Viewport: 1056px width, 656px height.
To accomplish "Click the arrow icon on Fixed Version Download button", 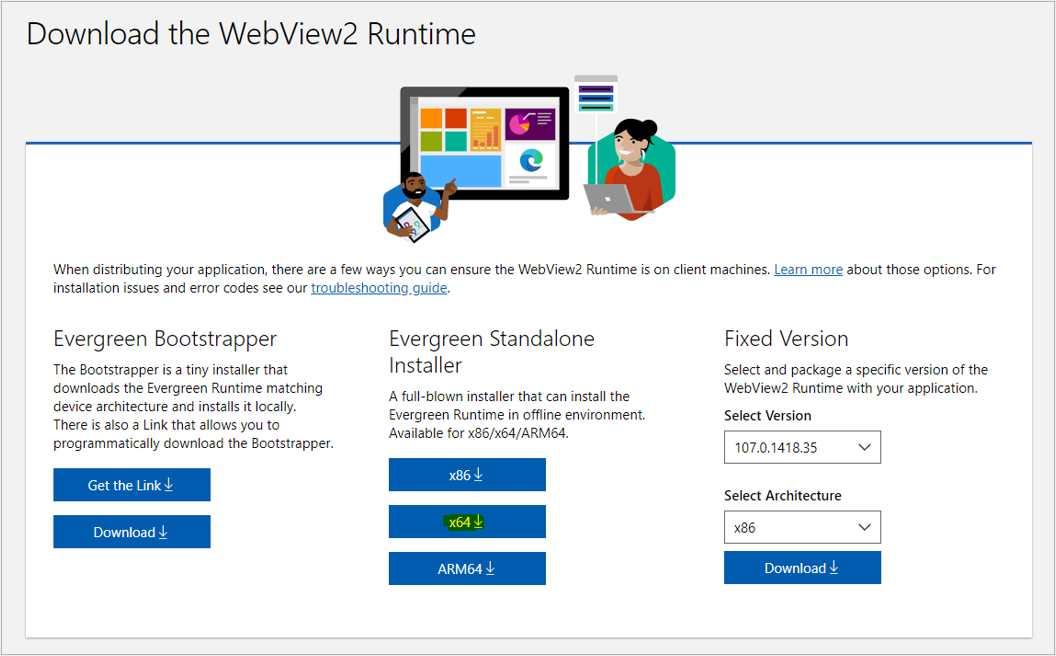I will pos(834,567).
